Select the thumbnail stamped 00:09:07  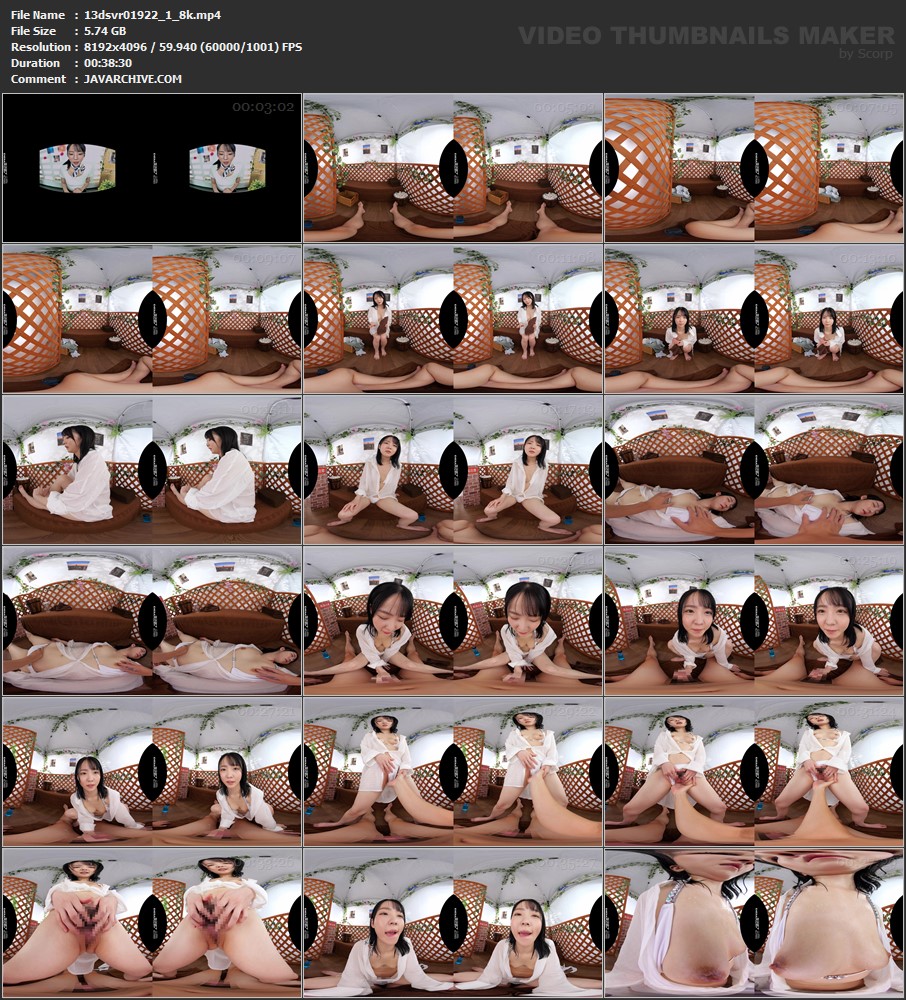point(152,319)
